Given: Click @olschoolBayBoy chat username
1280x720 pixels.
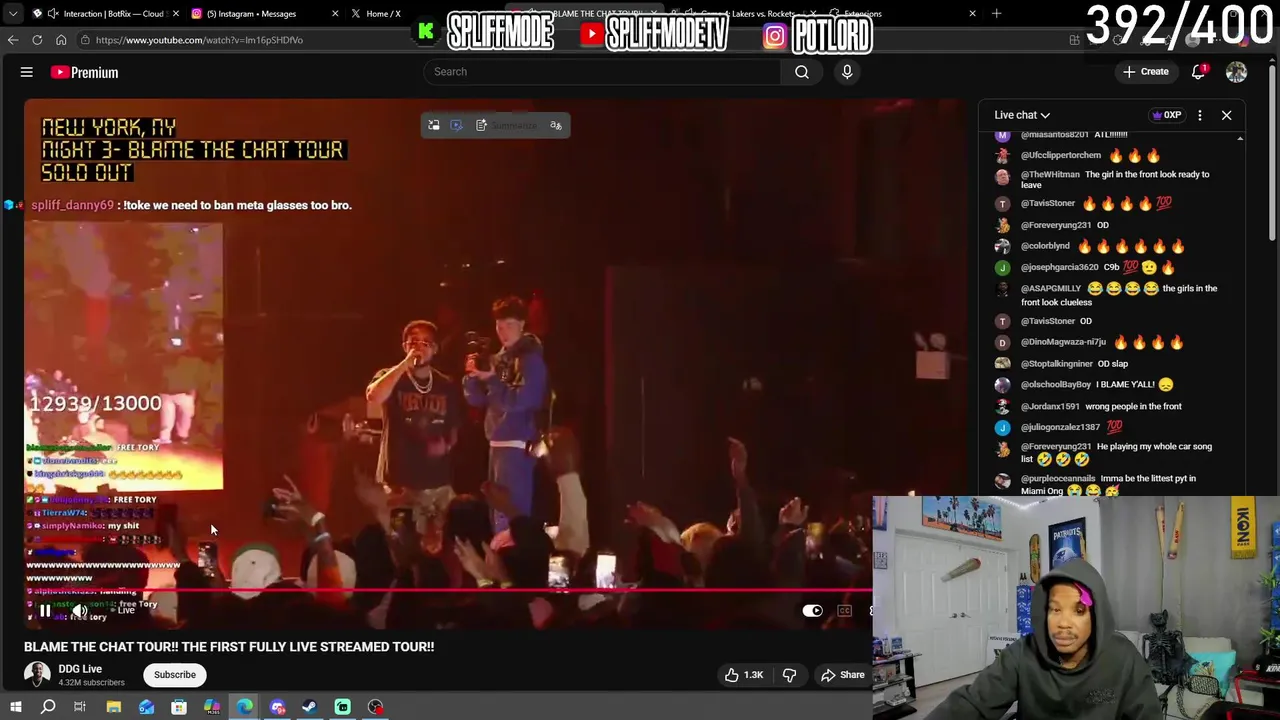Looking at the screenshot, I should (x=1056, y=384).
